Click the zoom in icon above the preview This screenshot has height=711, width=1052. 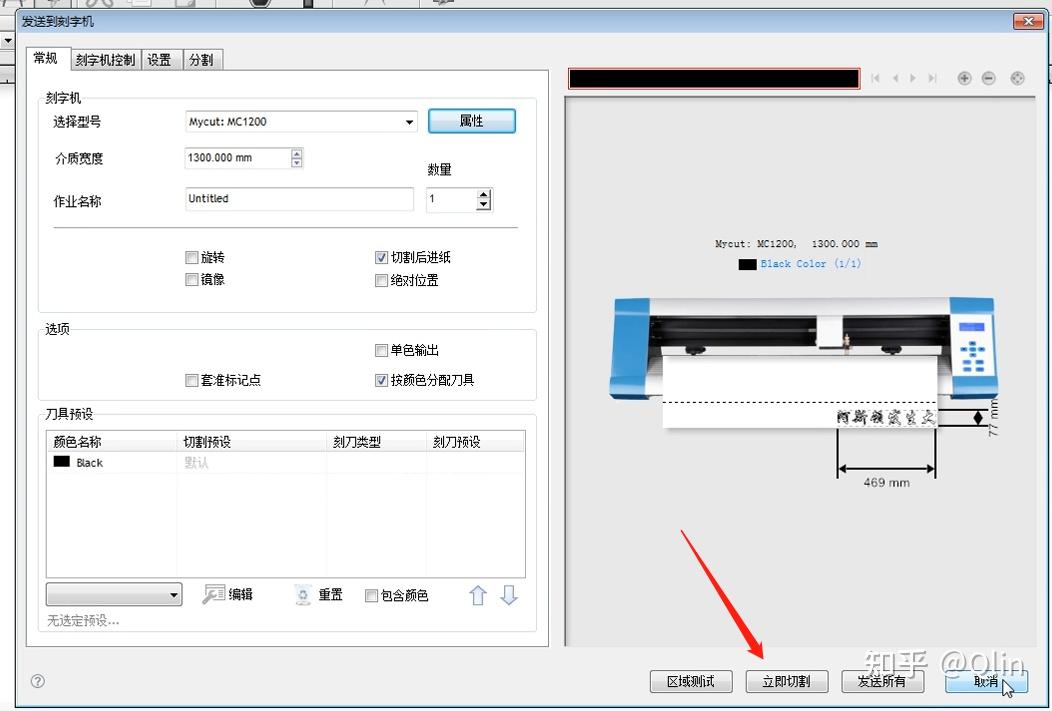click(963, 78)
